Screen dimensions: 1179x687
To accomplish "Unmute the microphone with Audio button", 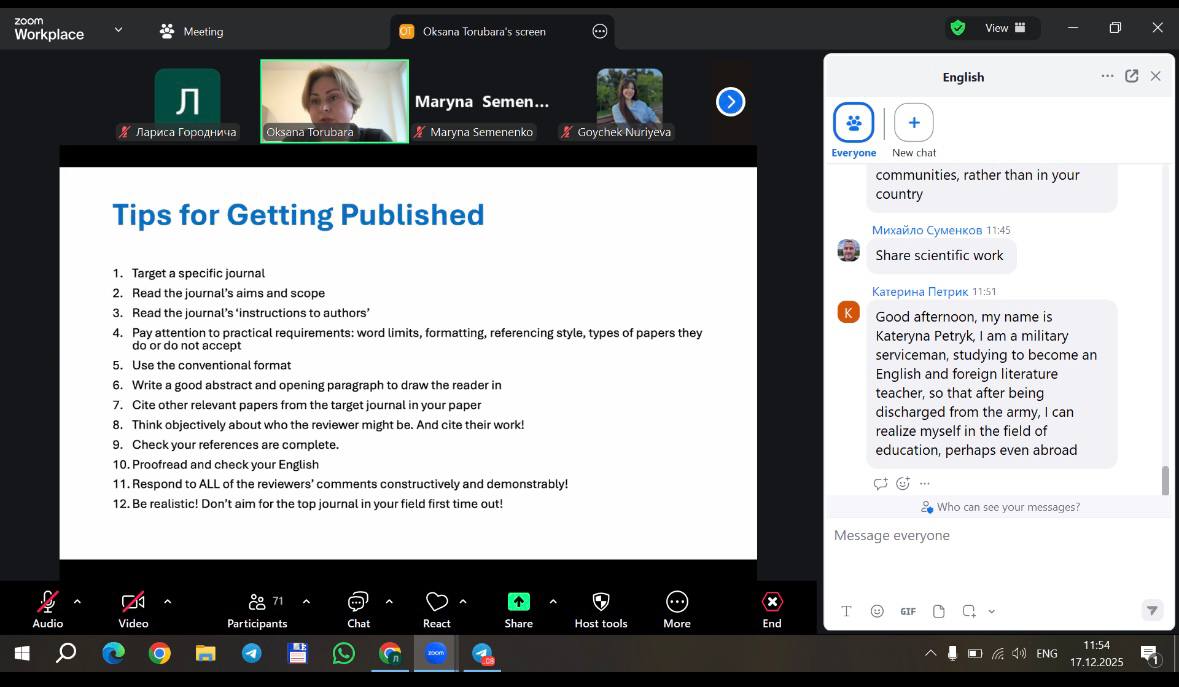I will coord(47,602).
